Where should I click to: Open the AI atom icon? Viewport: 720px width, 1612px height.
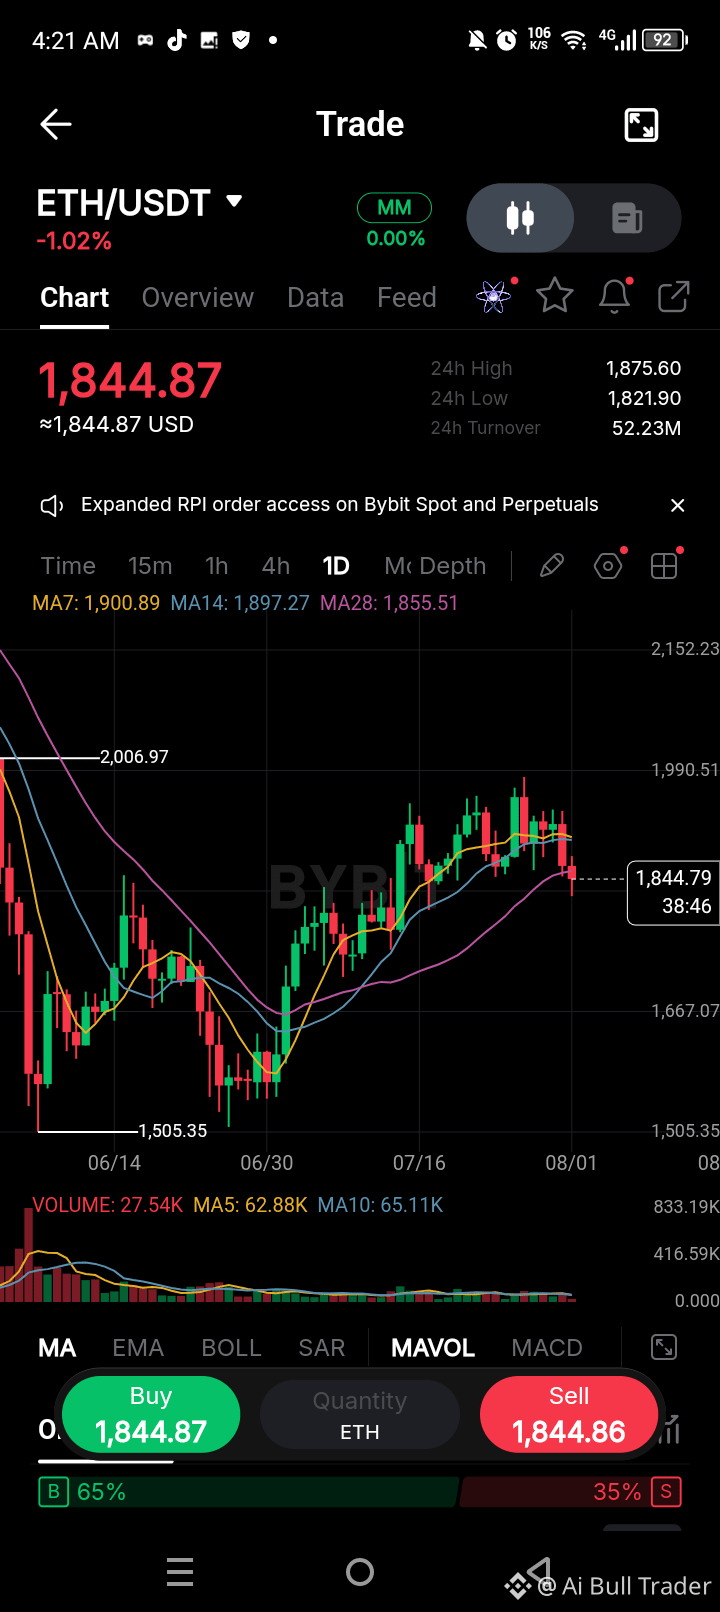tap(493, 297)
